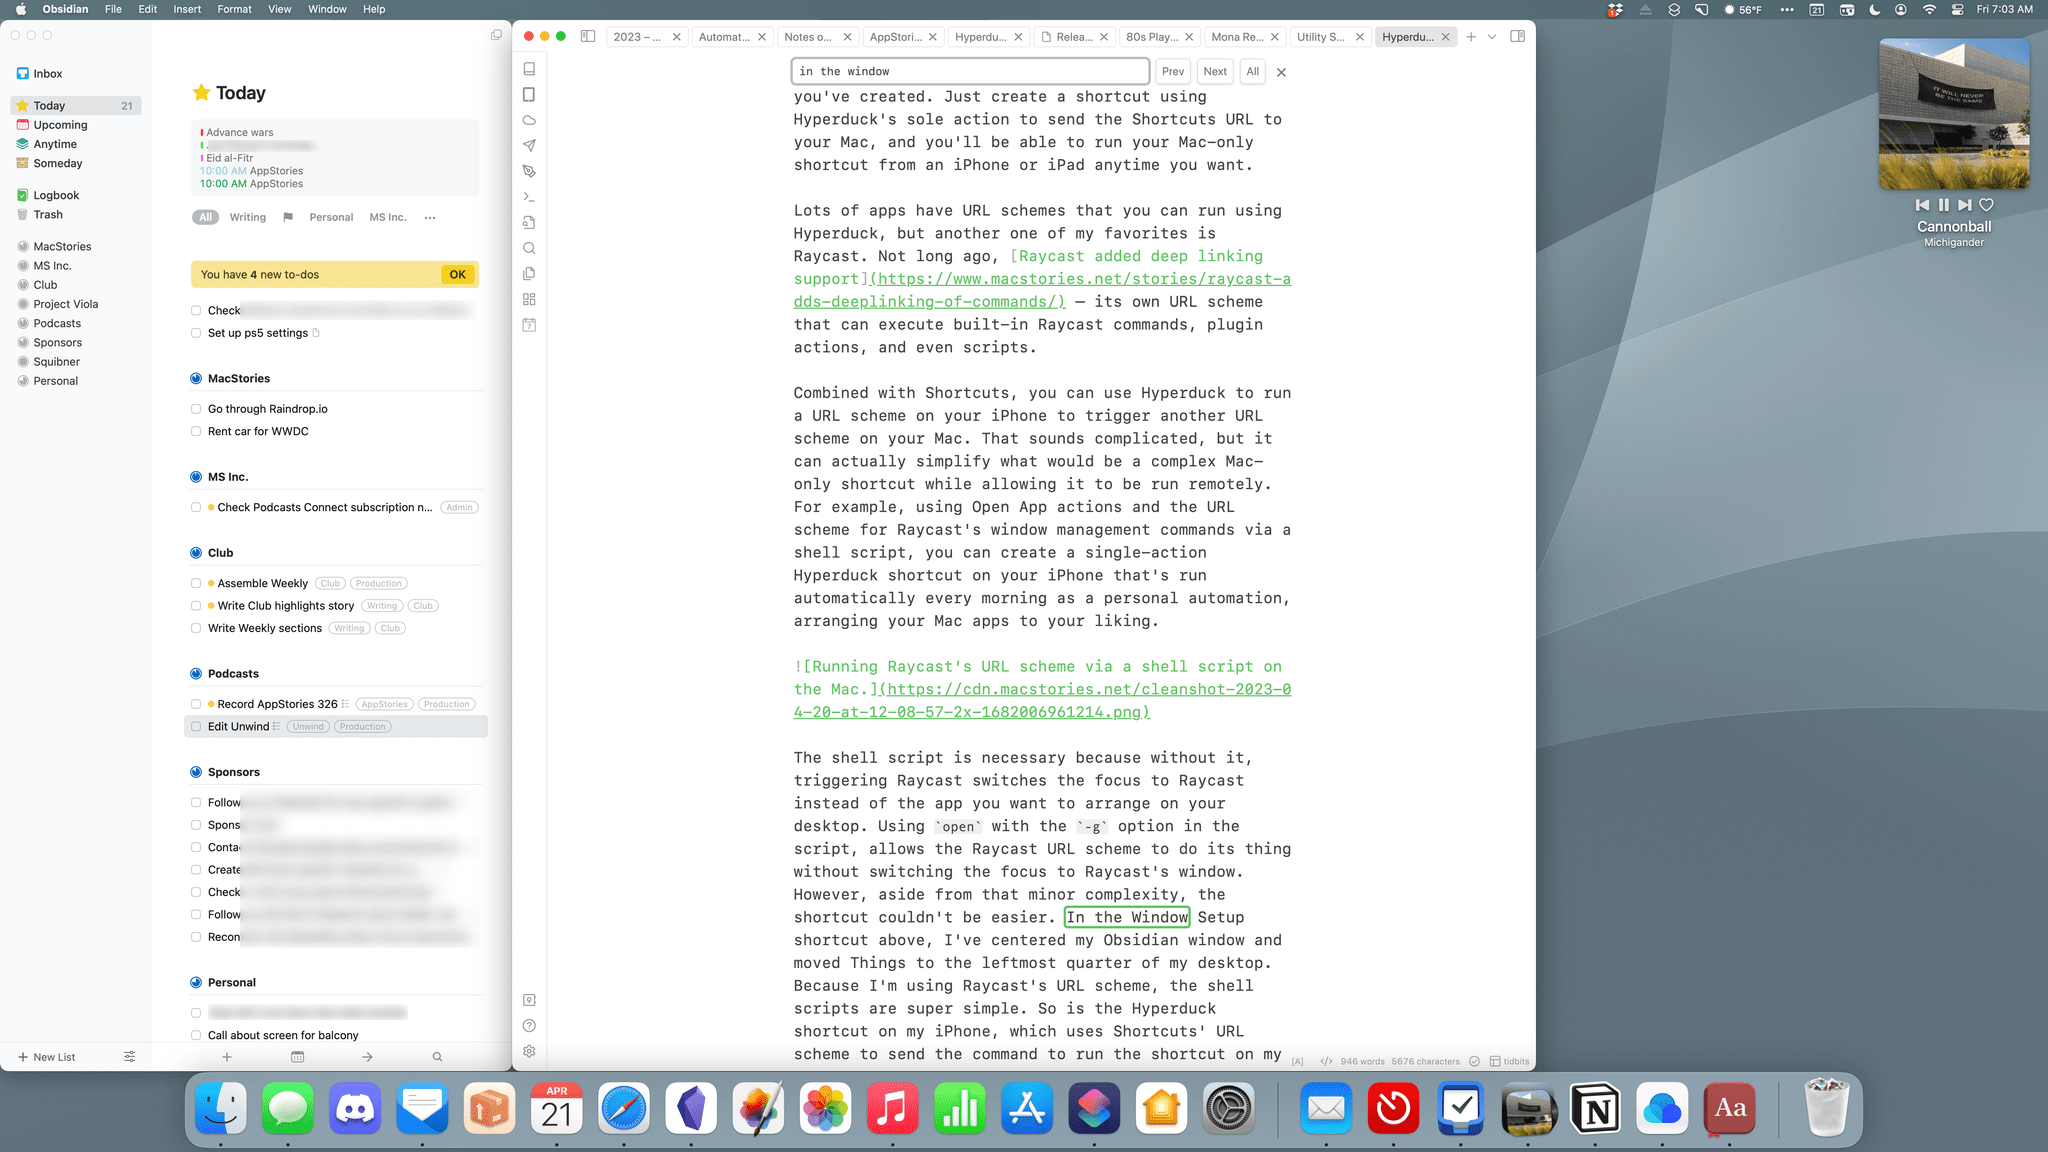Open the calendar daily note ribbon icon
This screenshot has height=1152, width=2048.
529,325
